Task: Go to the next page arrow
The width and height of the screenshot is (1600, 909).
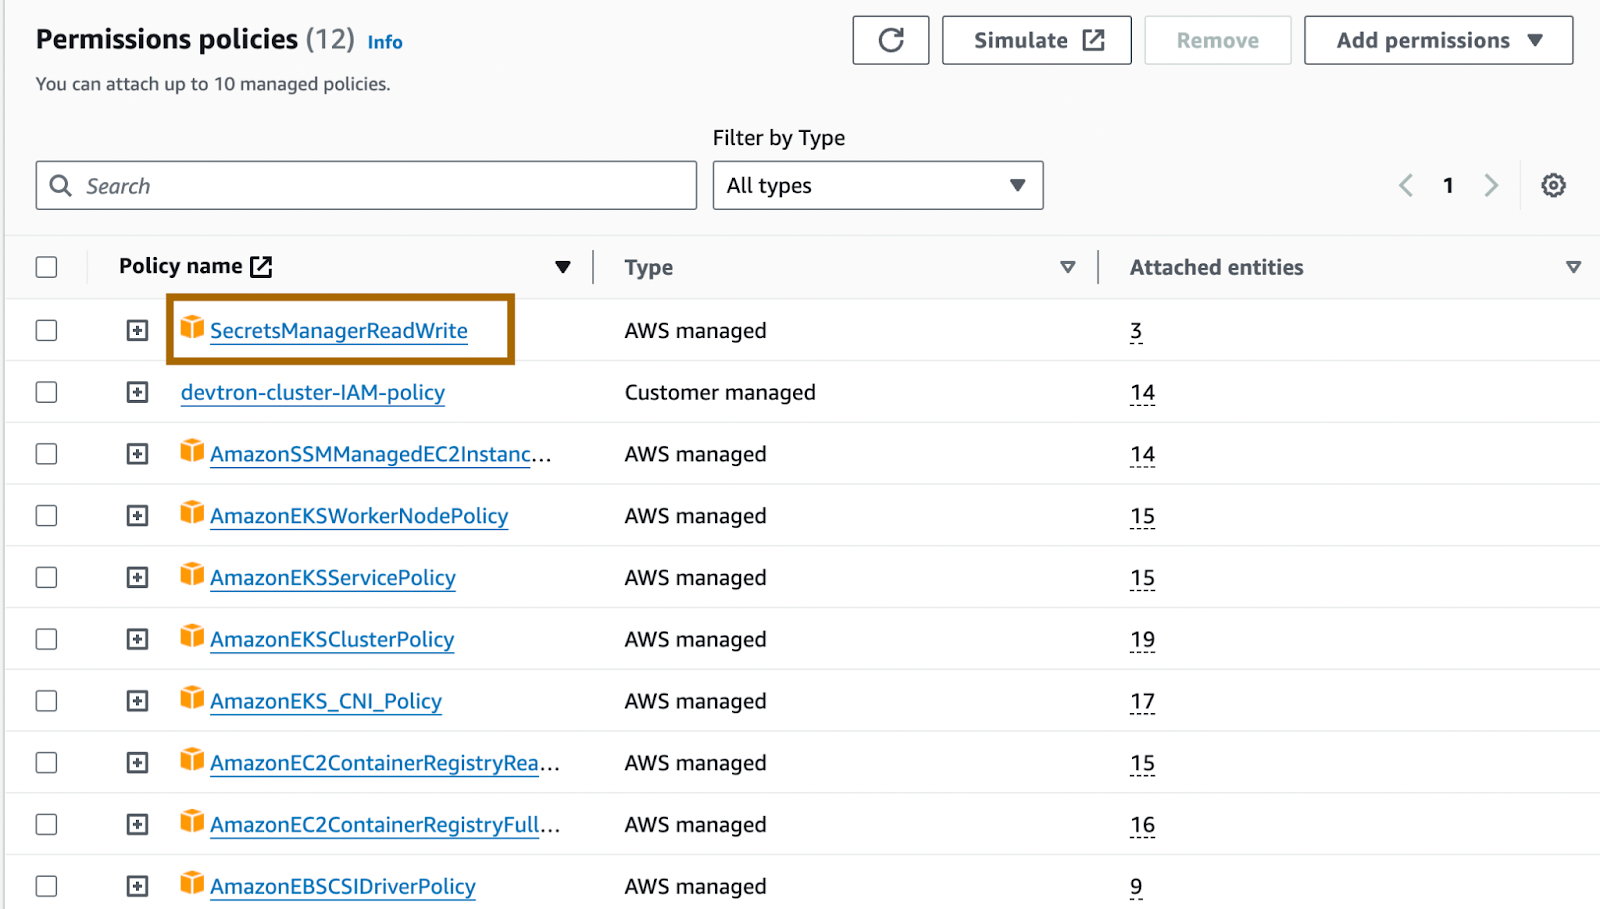Action: click(1491, 185)
